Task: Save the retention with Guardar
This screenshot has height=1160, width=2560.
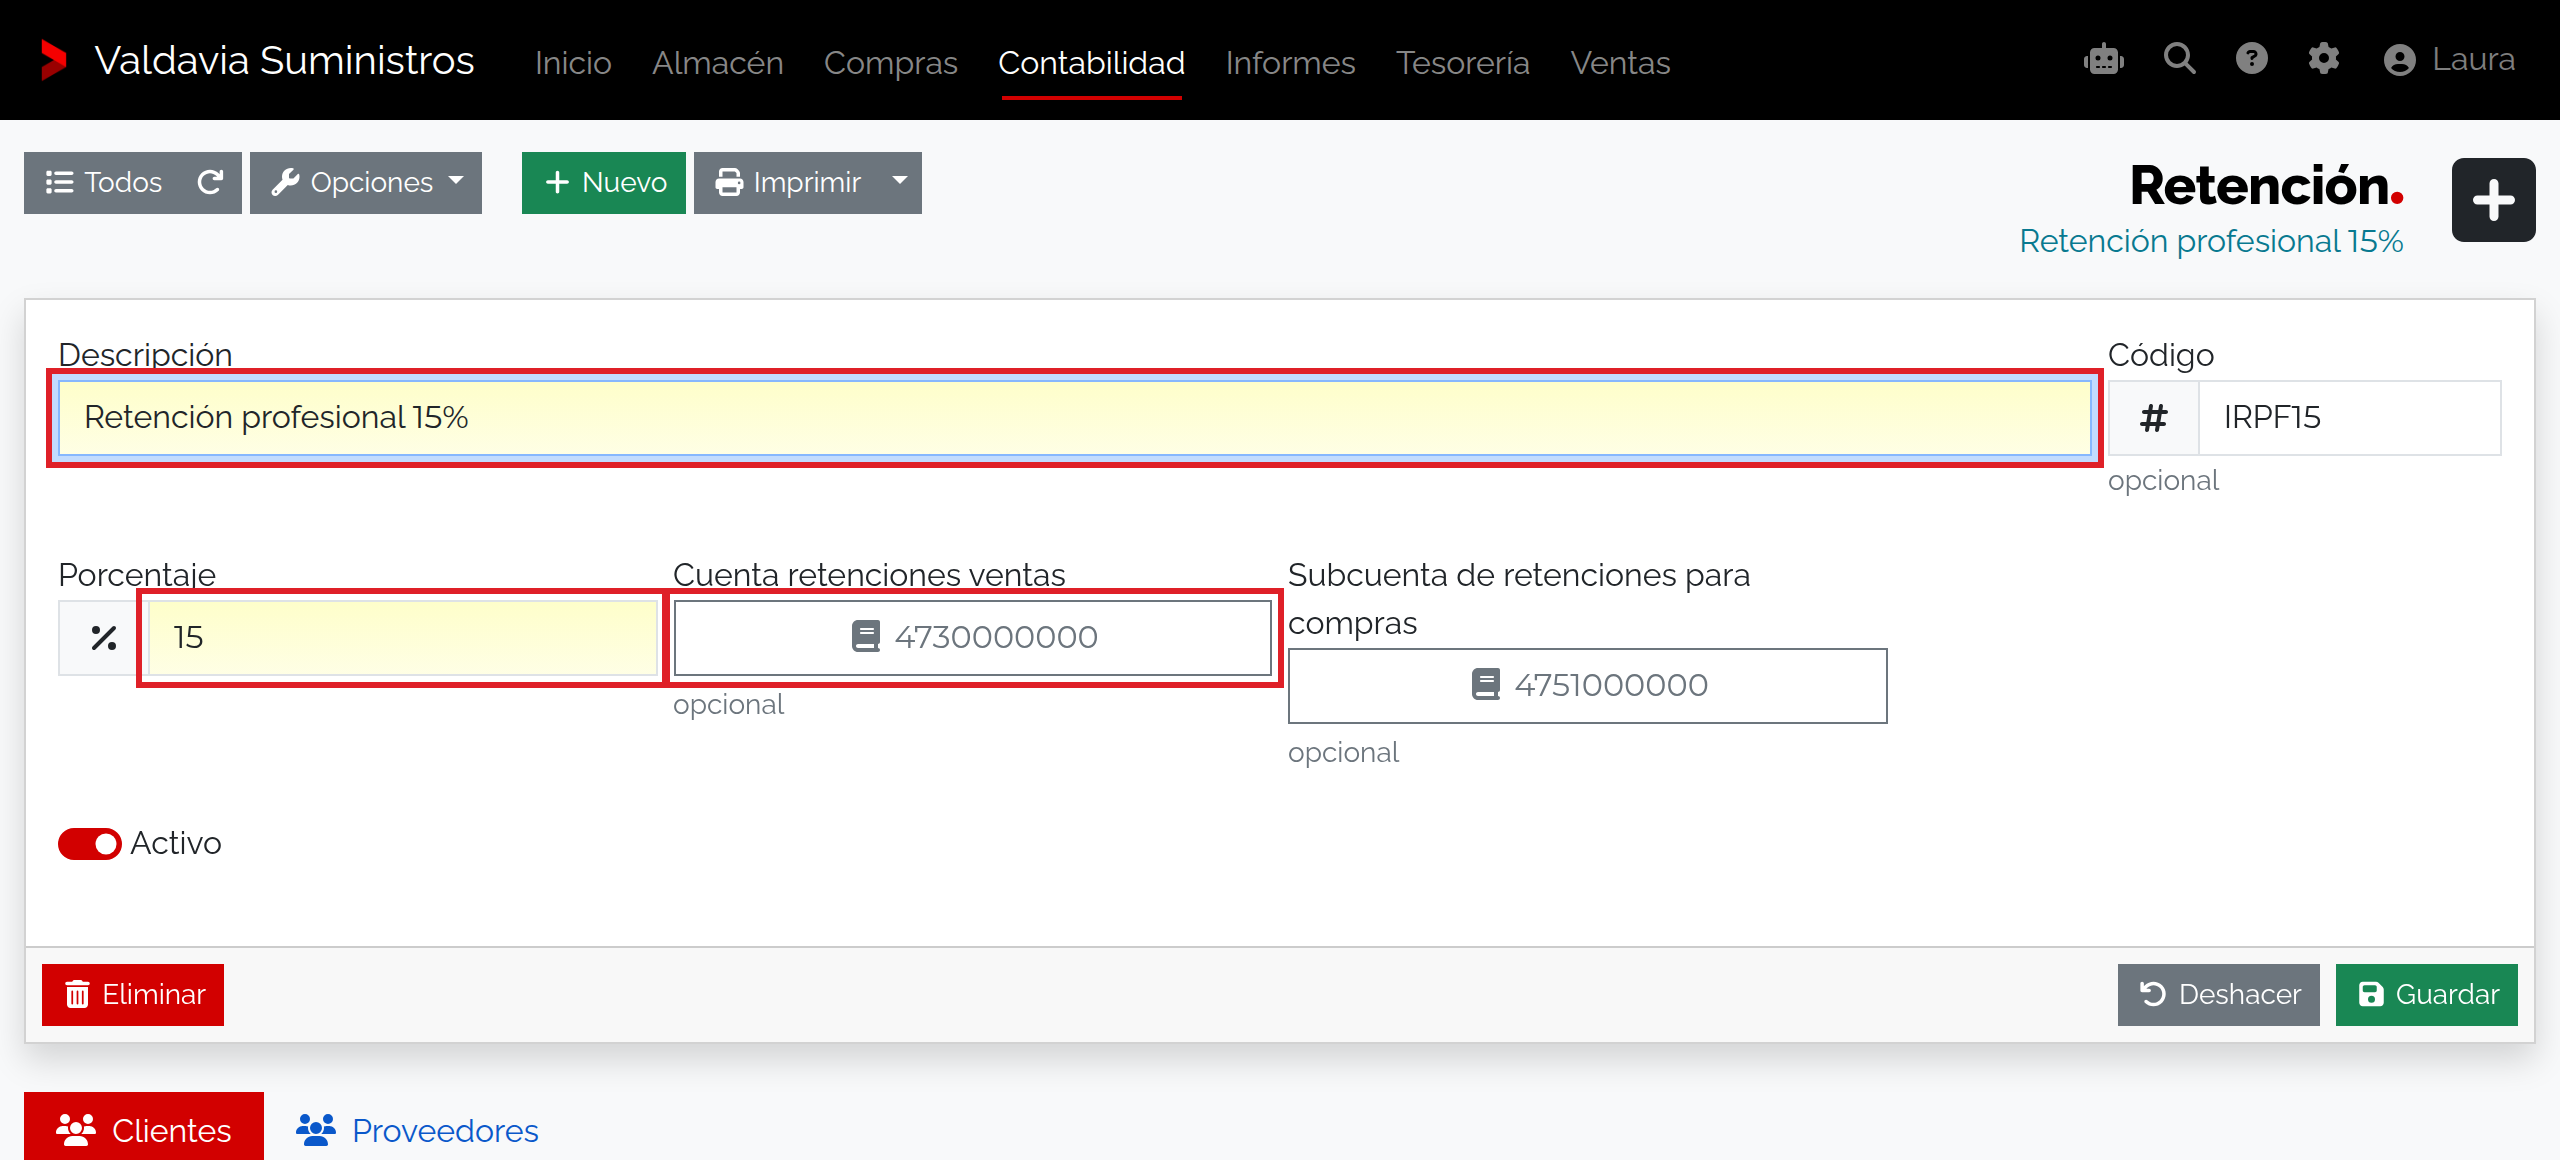Action: 2427,994
